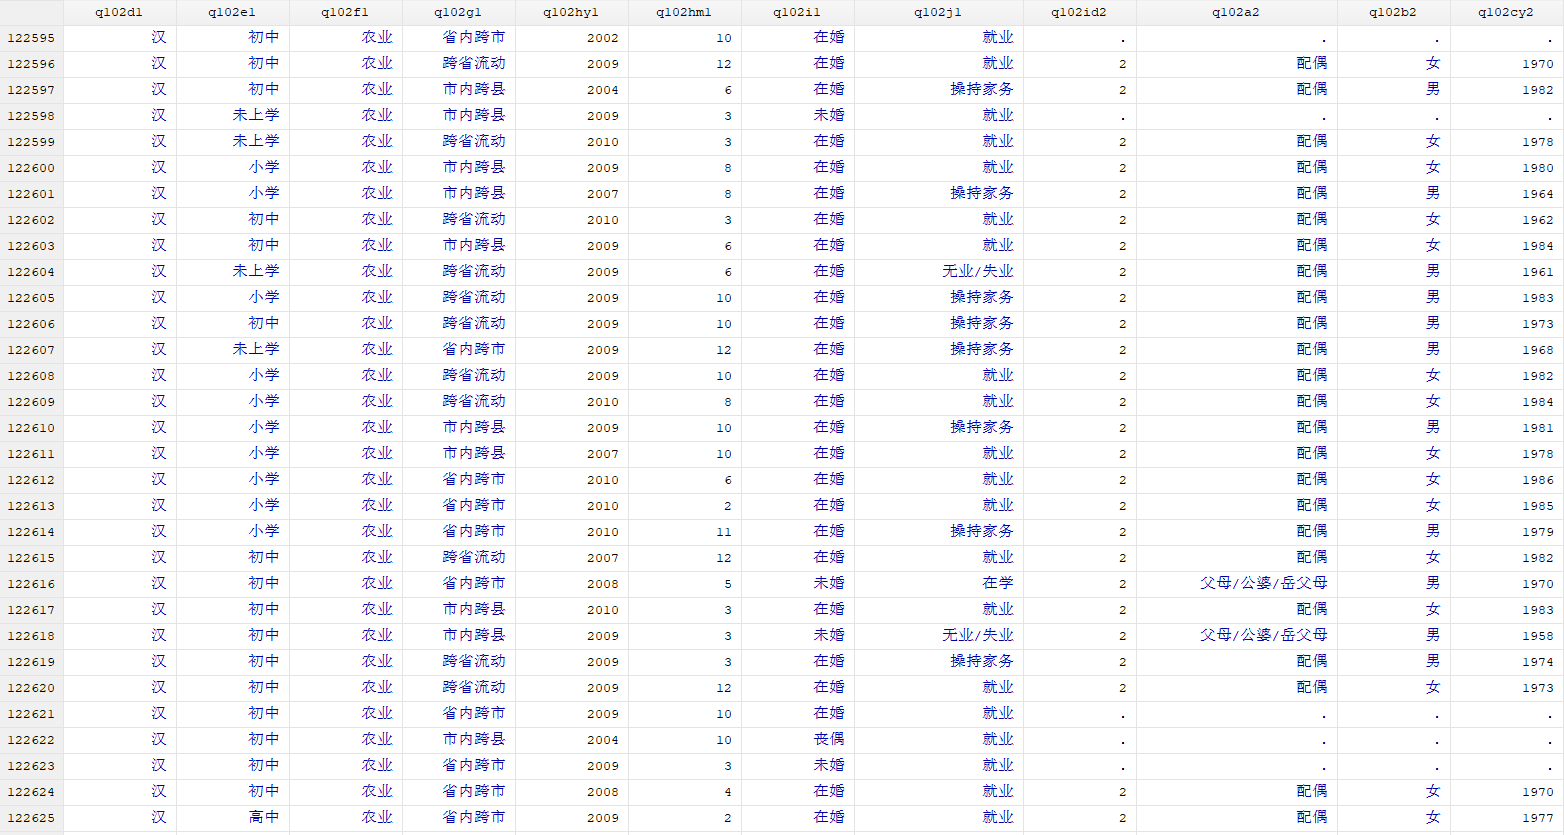Image resolution: width=1564 pixels, height=835 pixels.
Task: Select the q102hy1 column header
Action: pyautogui.click(x=571, y=12)
